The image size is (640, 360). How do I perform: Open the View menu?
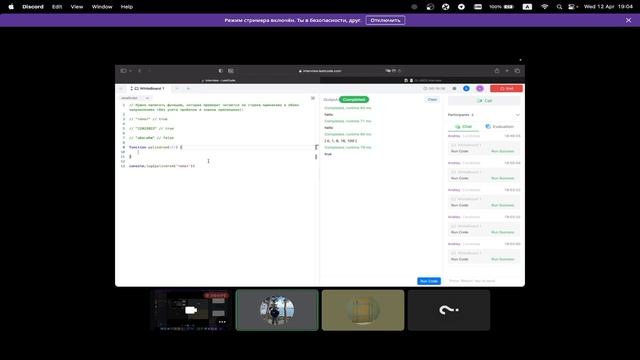[77, 7]
